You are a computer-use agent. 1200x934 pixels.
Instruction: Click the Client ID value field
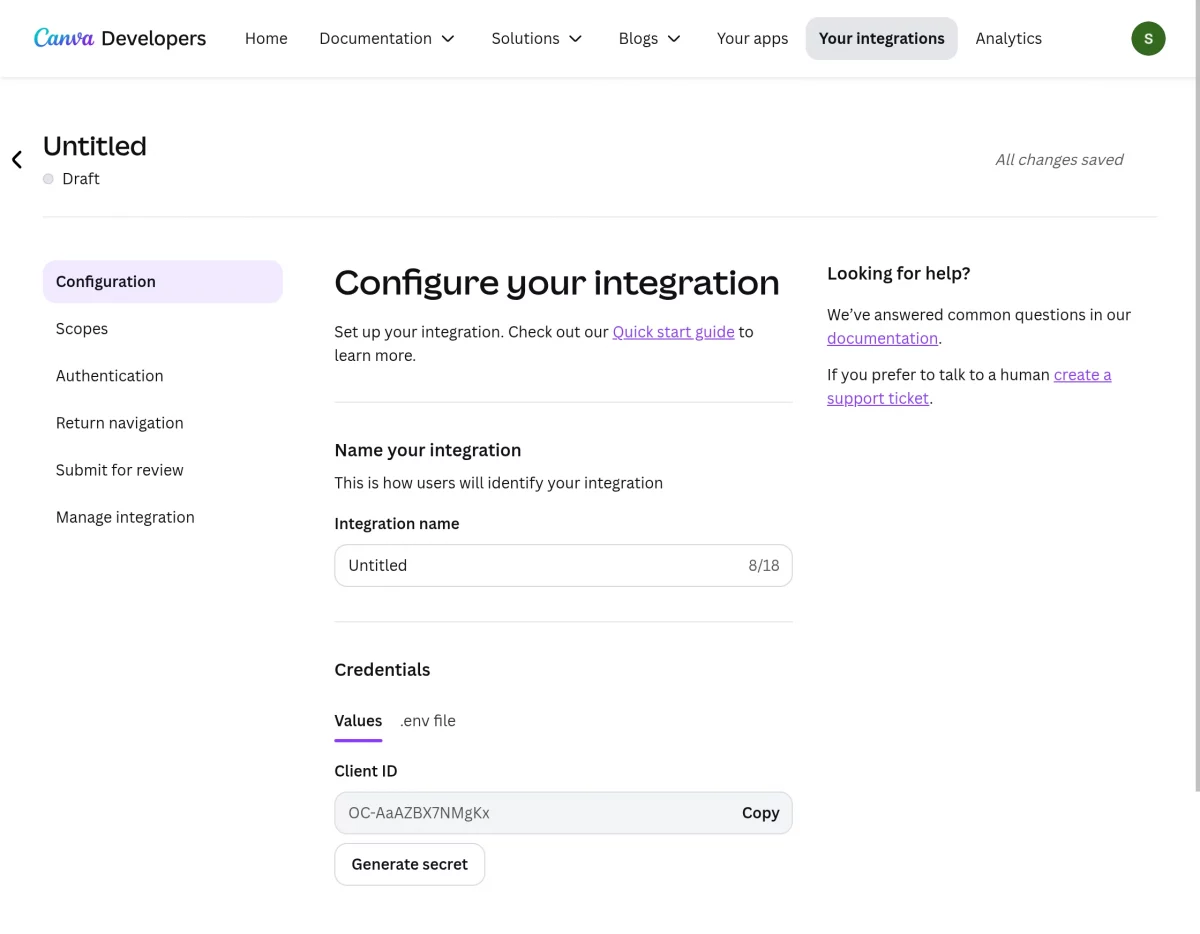563,813
